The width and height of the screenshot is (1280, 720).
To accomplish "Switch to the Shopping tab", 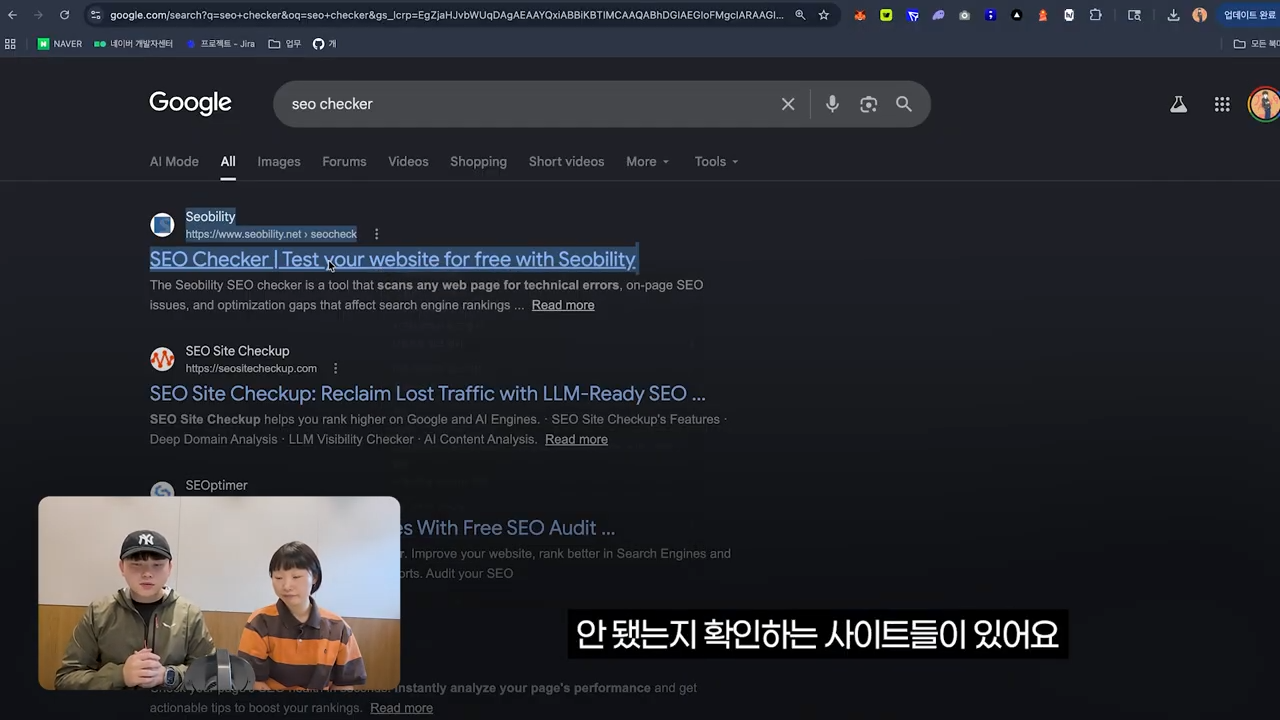I will pyautogui.click(x=478, y=161).
